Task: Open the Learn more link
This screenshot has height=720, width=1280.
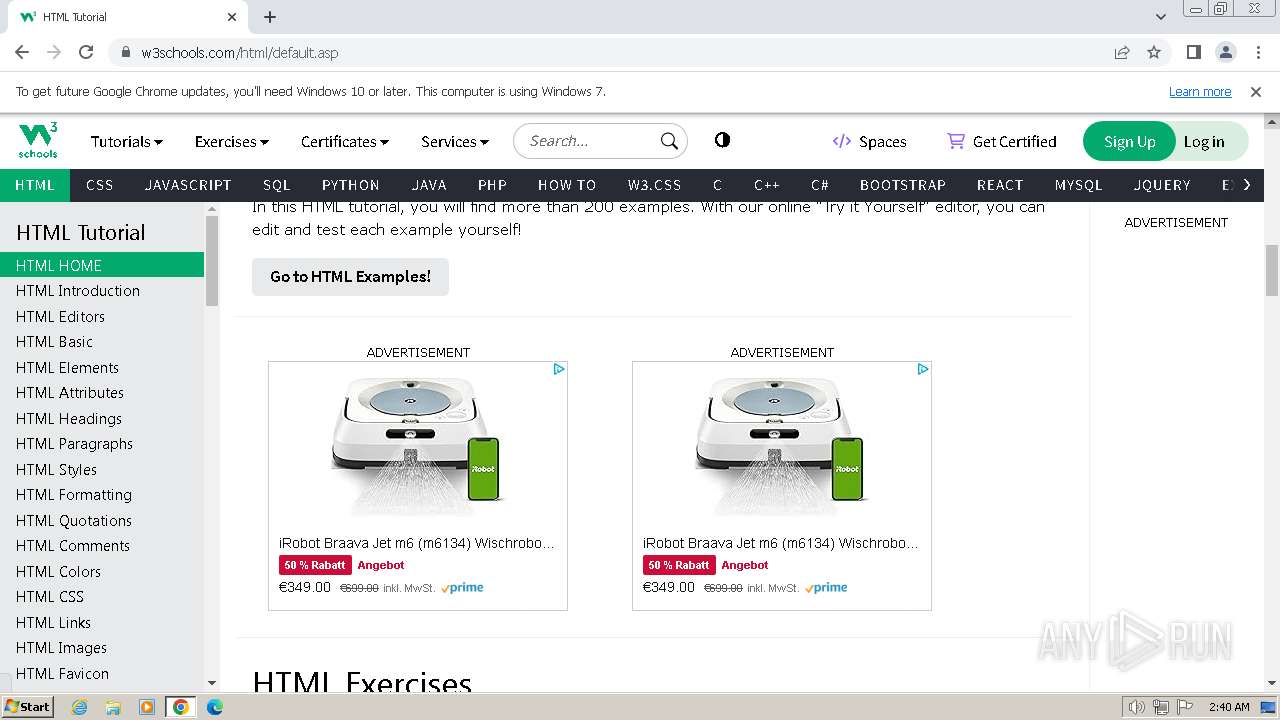Action: [x=1200, y=91]
